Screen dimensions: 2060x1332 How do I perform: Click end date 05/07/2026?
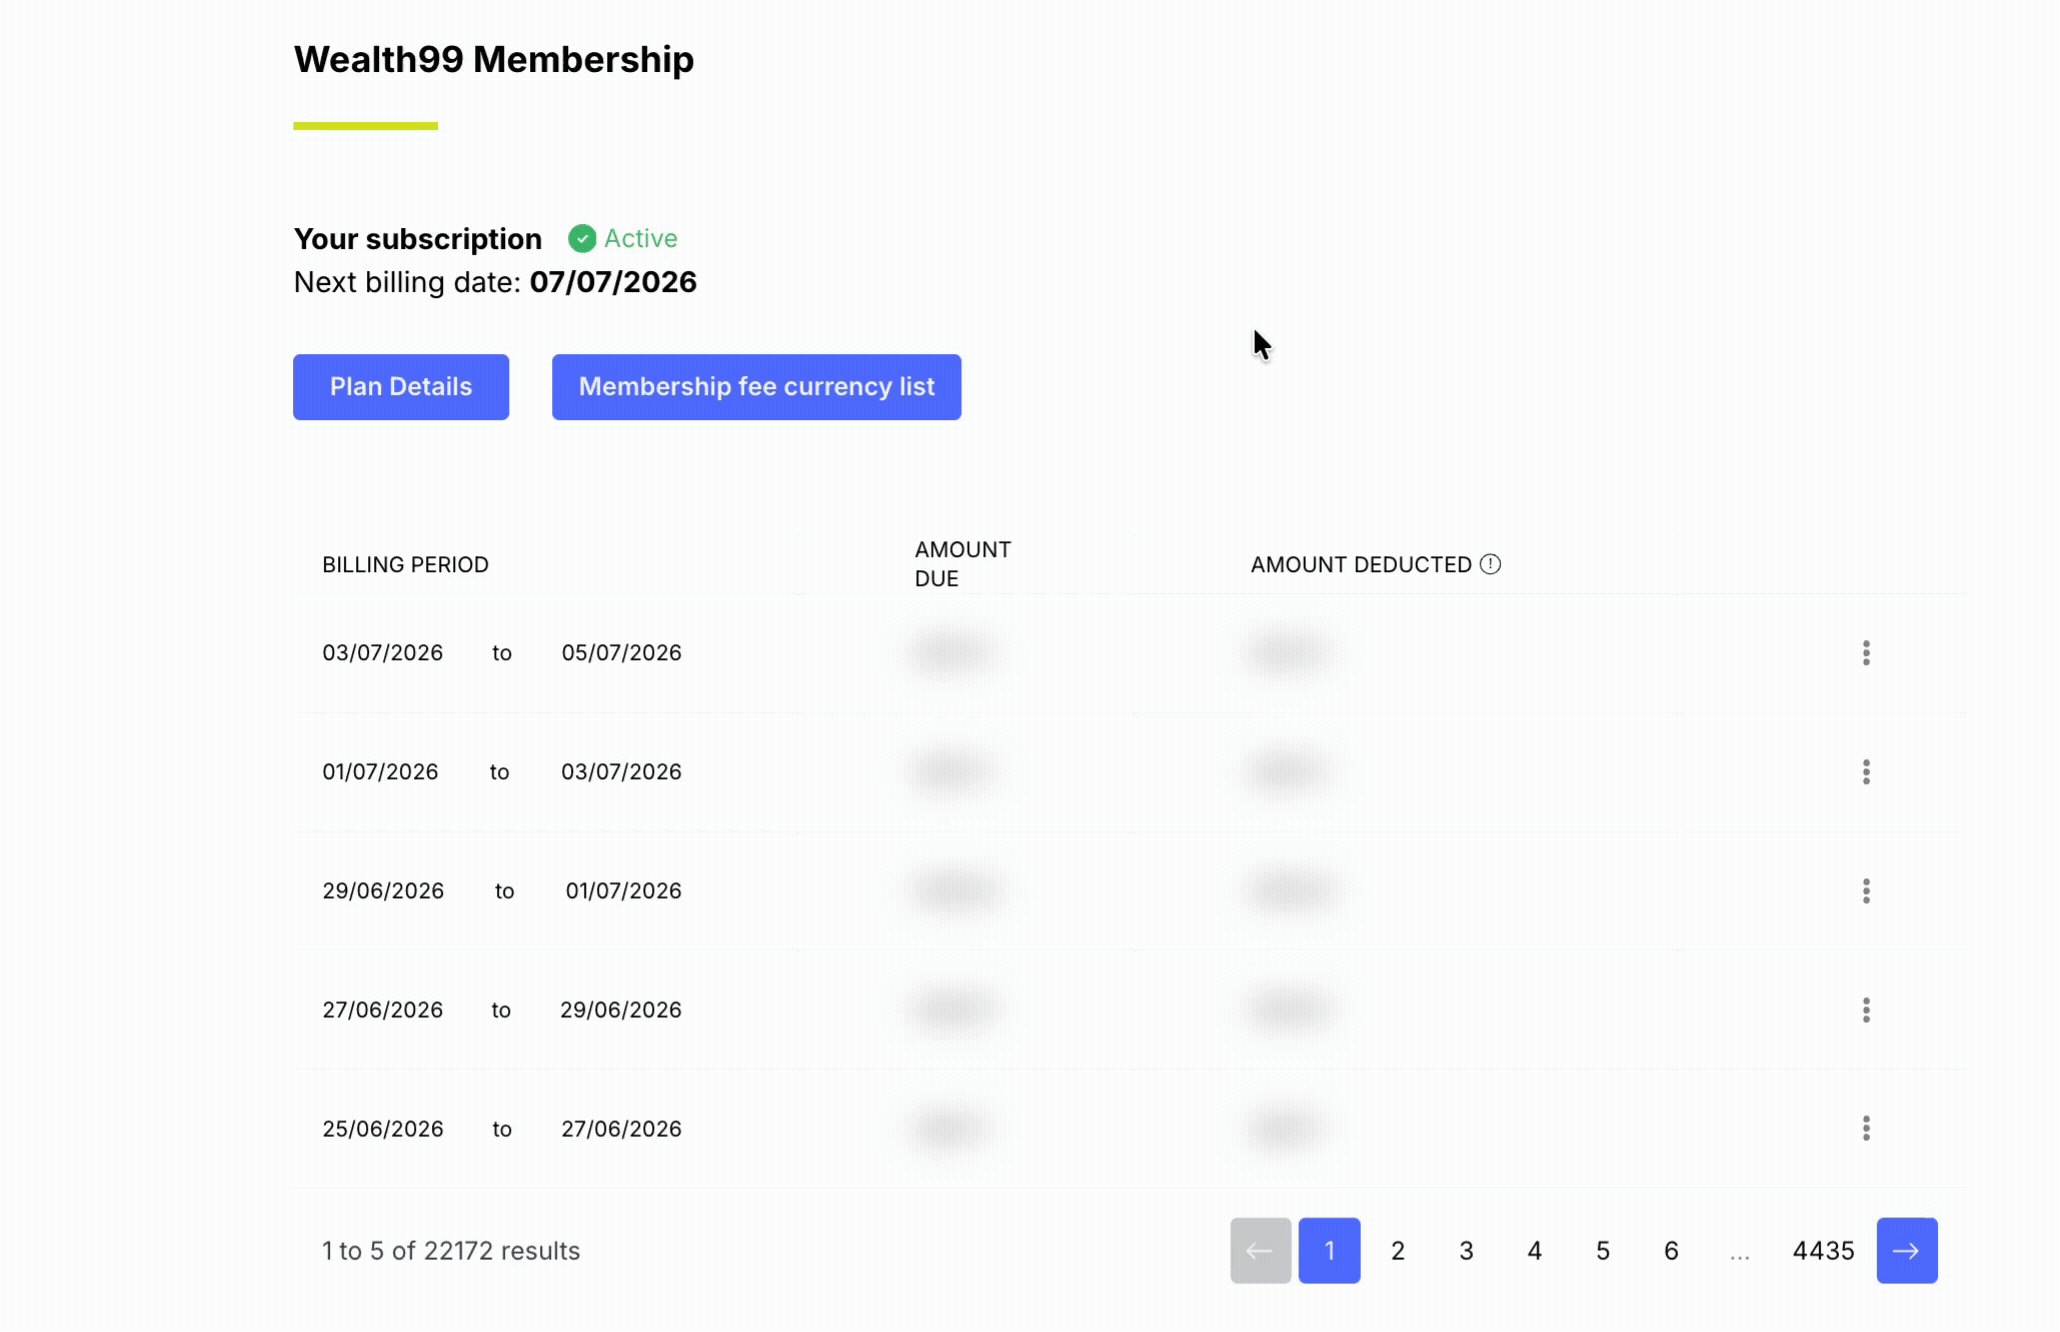[x=621, y=653]
